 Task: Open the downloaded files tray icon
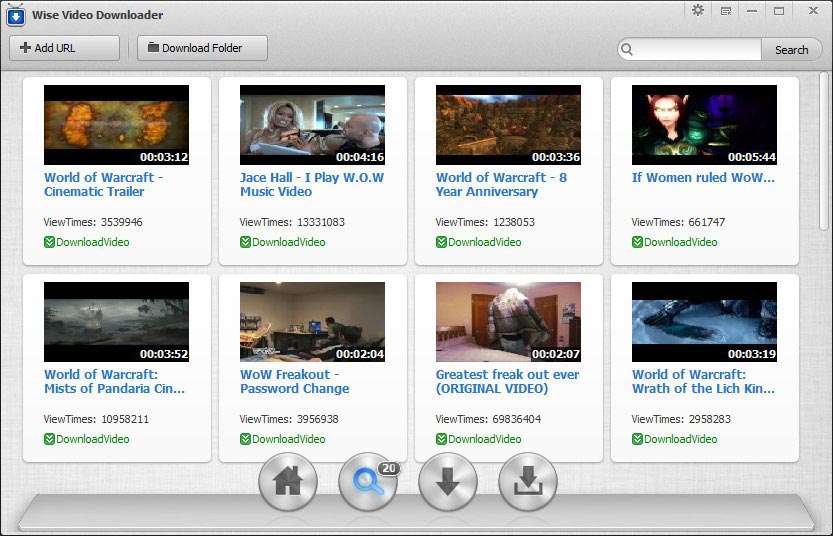[x=527, y=482]
